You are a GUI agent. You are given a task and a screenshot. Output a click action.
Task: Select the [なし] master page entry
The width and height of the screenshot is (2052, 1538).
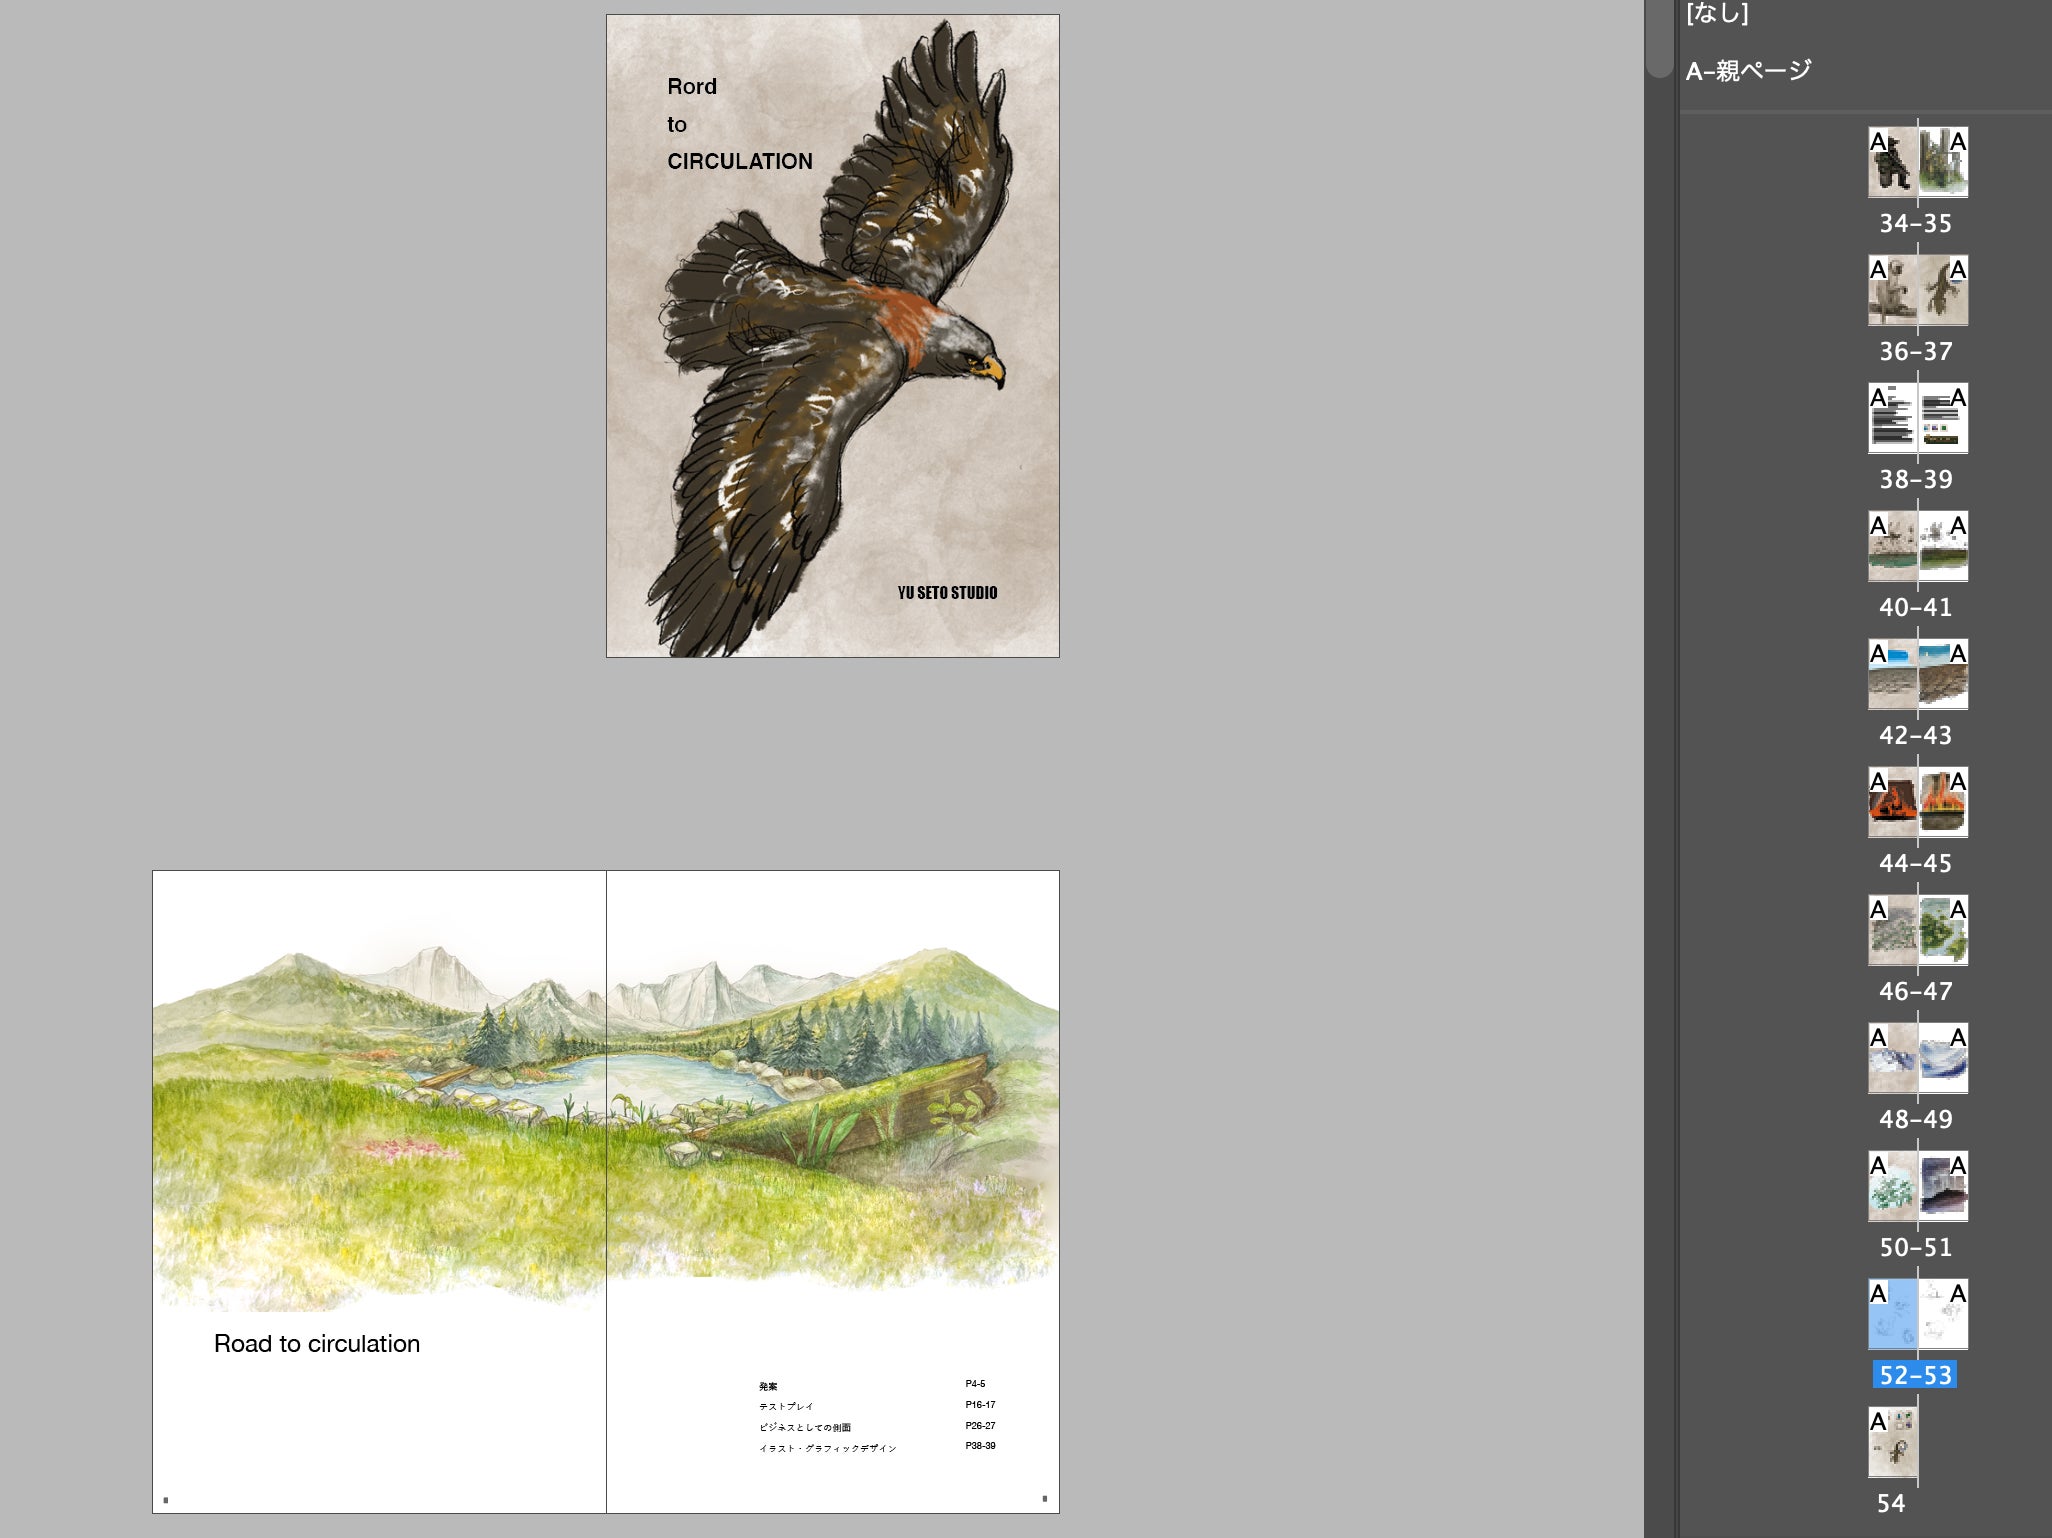pos(1717,13)
